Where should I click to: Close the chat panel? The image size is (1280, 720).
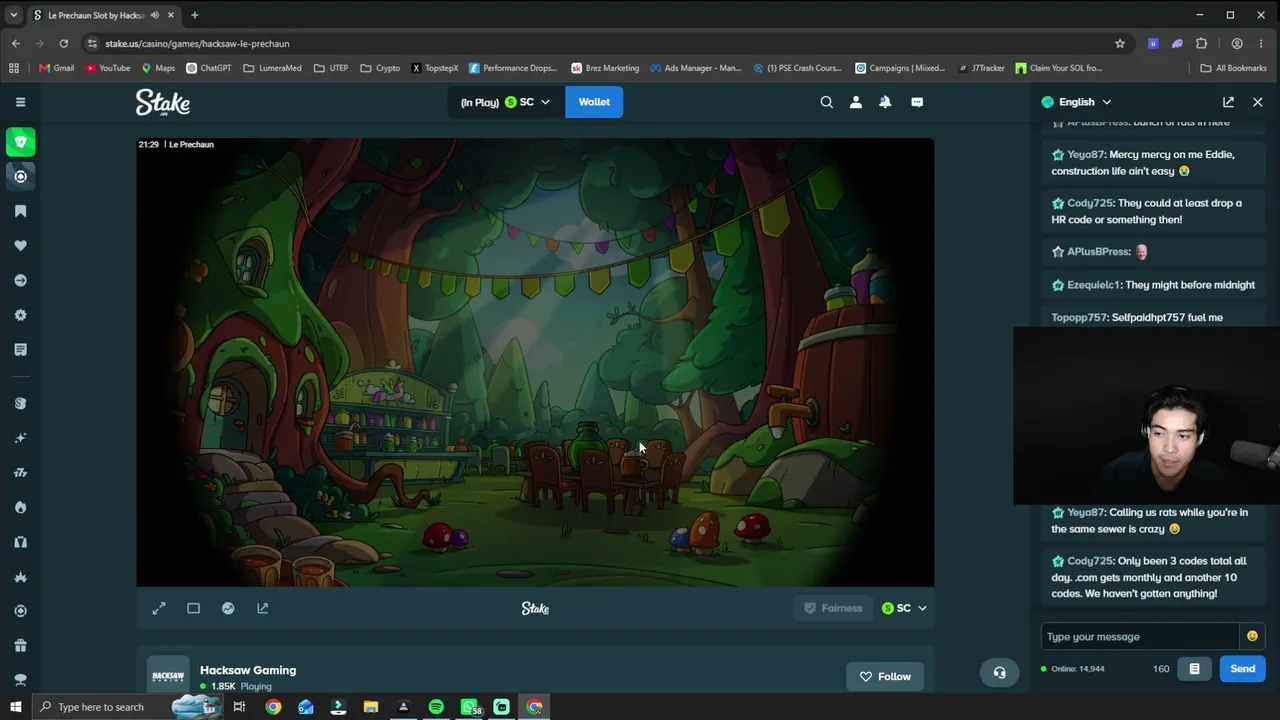click(x=1258, y=102)
